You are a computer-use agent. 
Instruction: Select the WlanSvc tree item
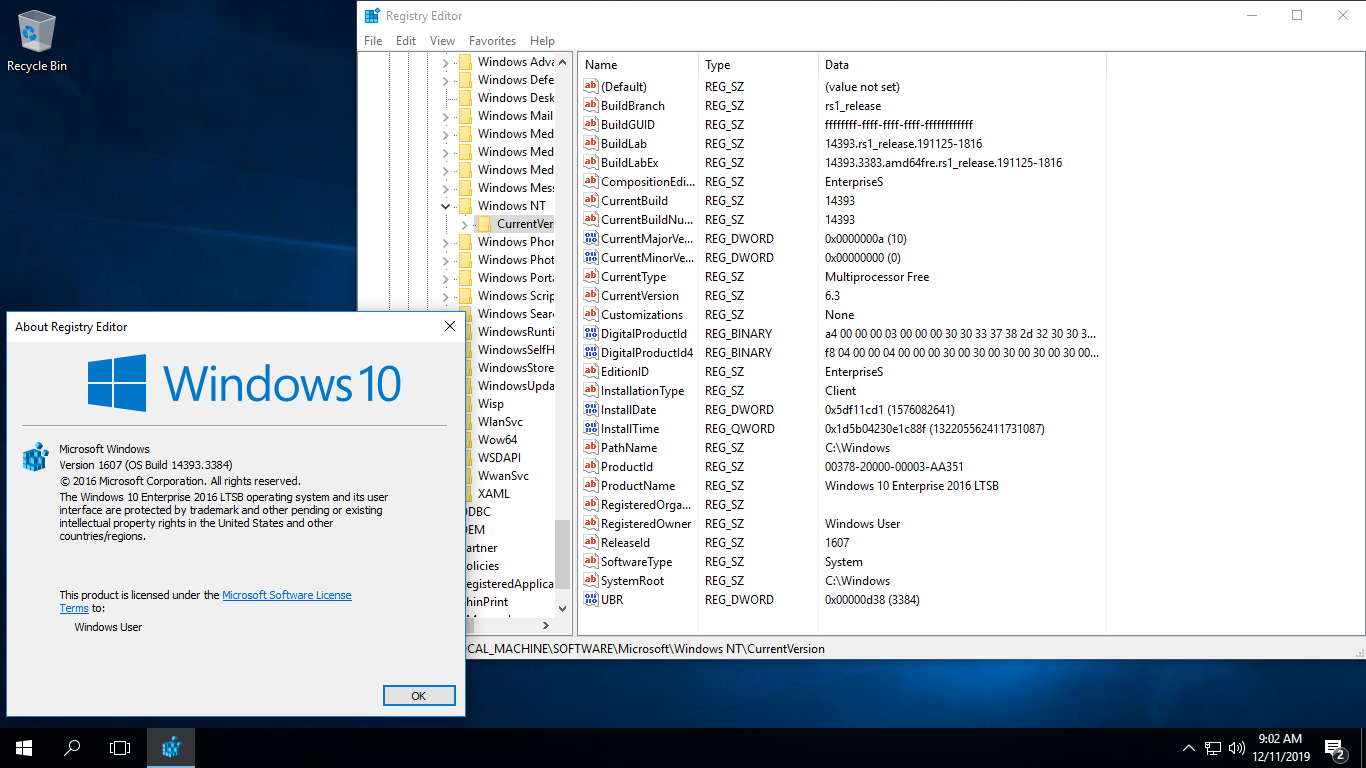point(500,422)
